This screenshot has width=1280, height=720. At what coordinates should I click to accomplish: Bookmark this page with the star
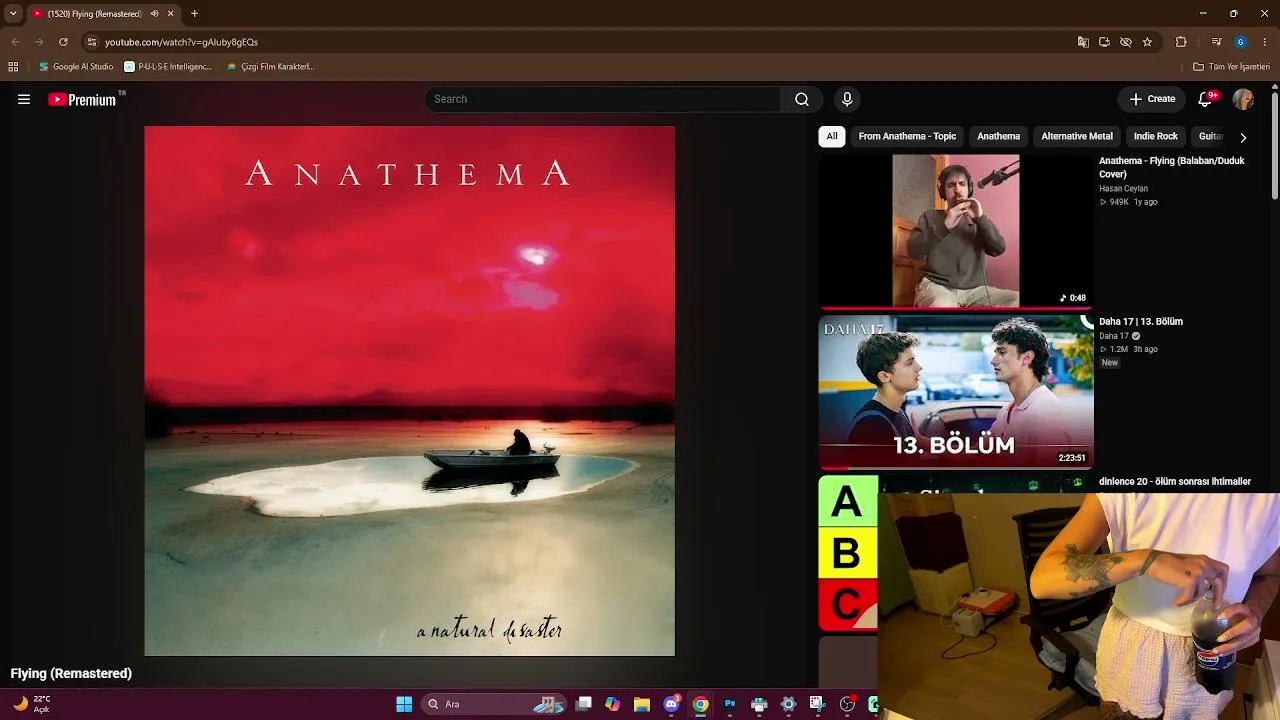(x=1147, y=42)
